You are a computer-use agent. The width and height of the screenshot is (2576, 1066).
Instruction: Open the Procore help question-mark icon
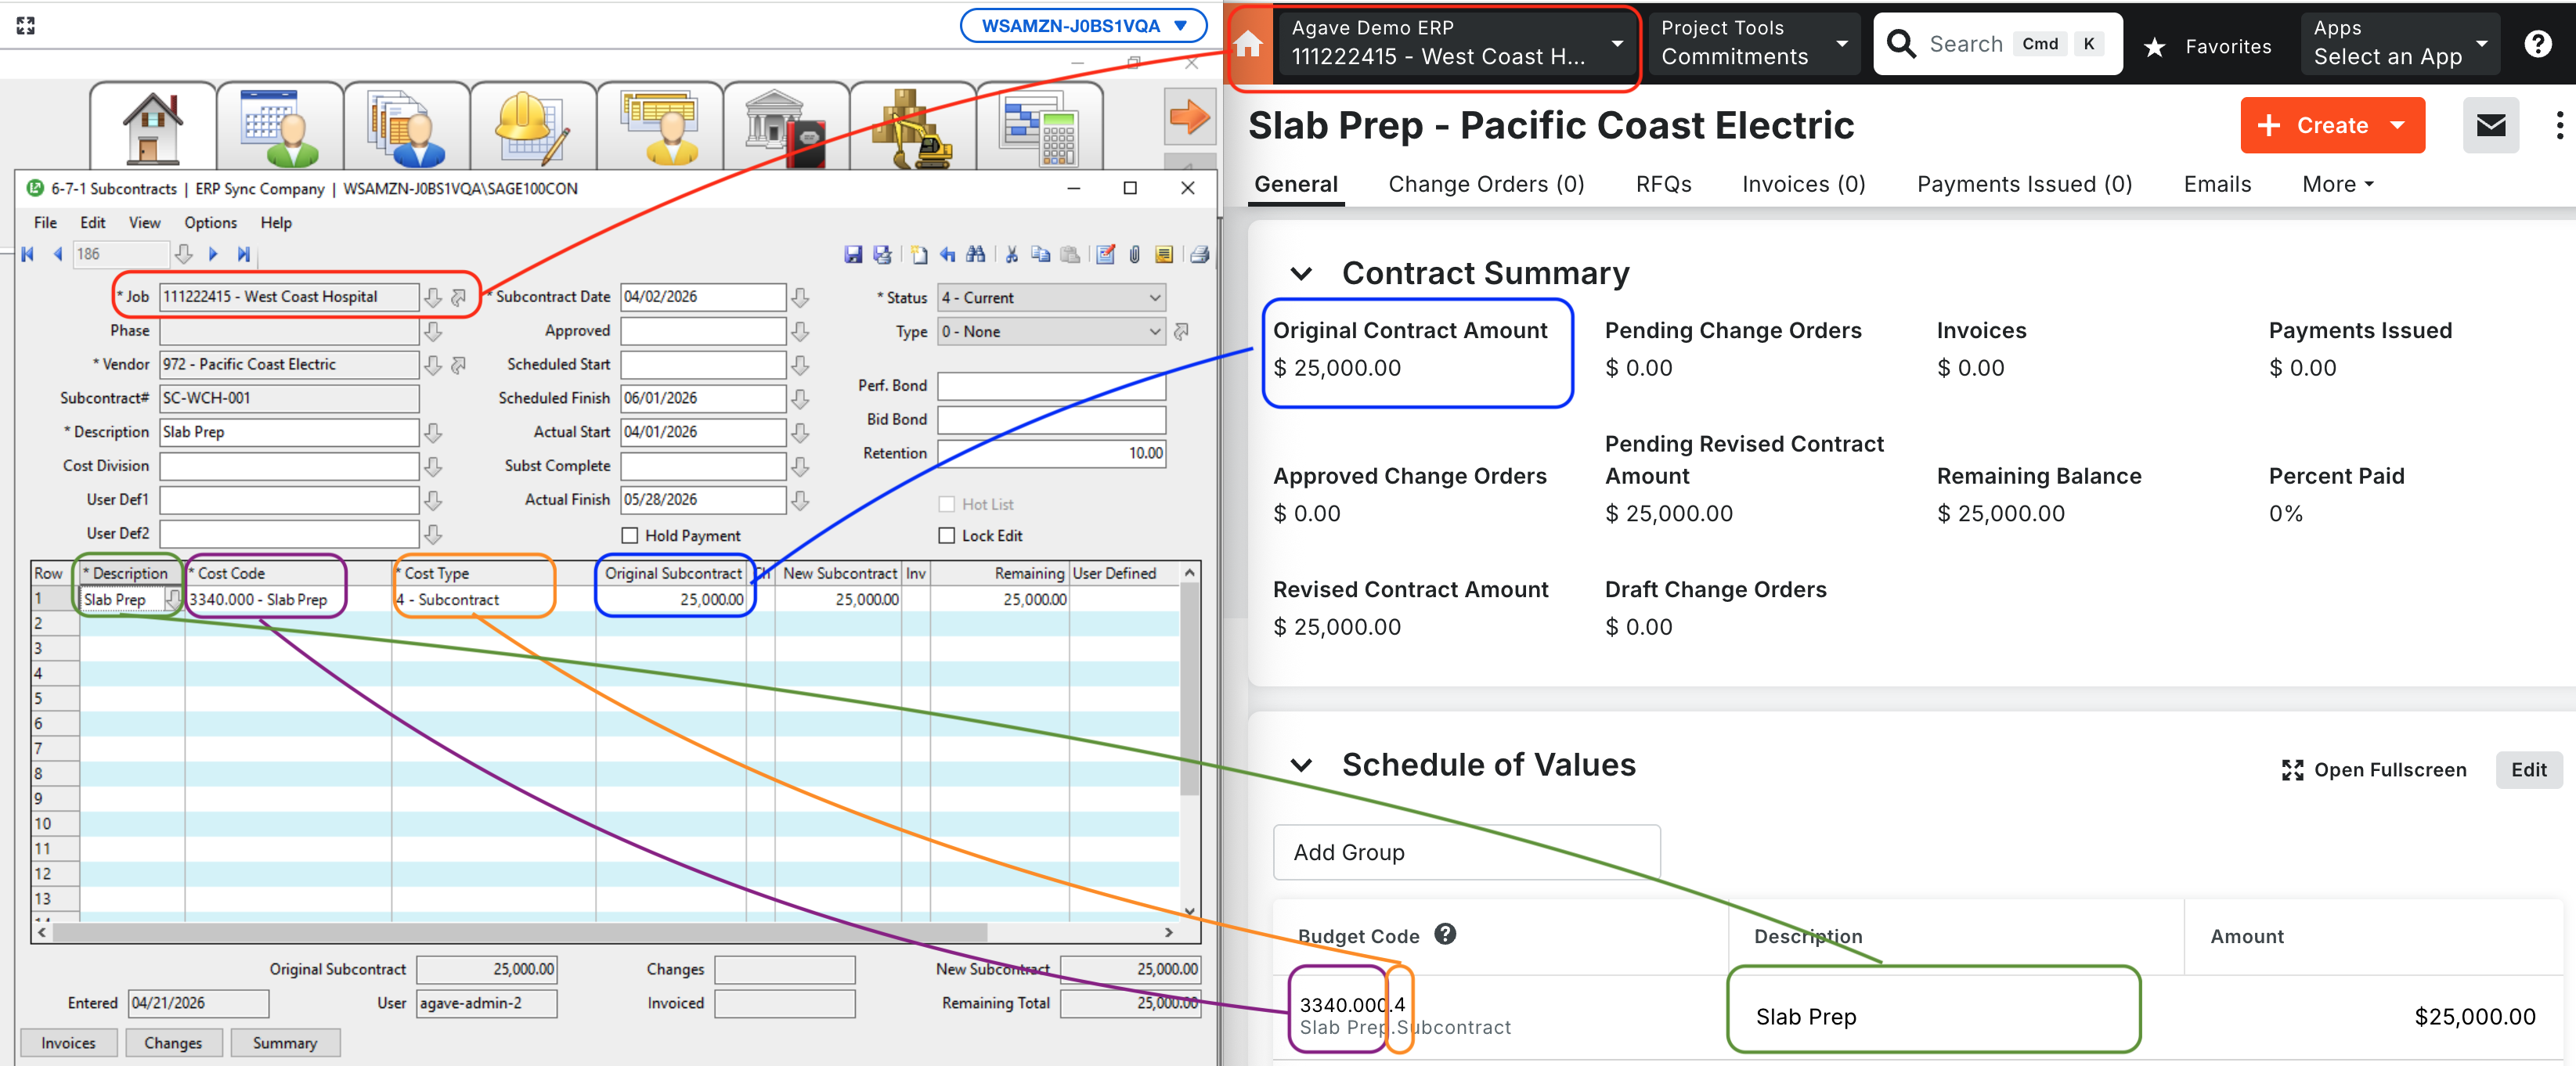click(x=2537, y=44)
